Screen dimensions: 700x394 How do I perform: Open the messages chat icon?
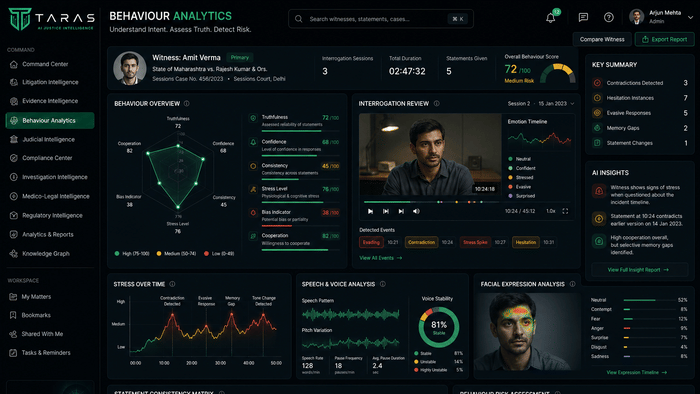click(583, 17)
